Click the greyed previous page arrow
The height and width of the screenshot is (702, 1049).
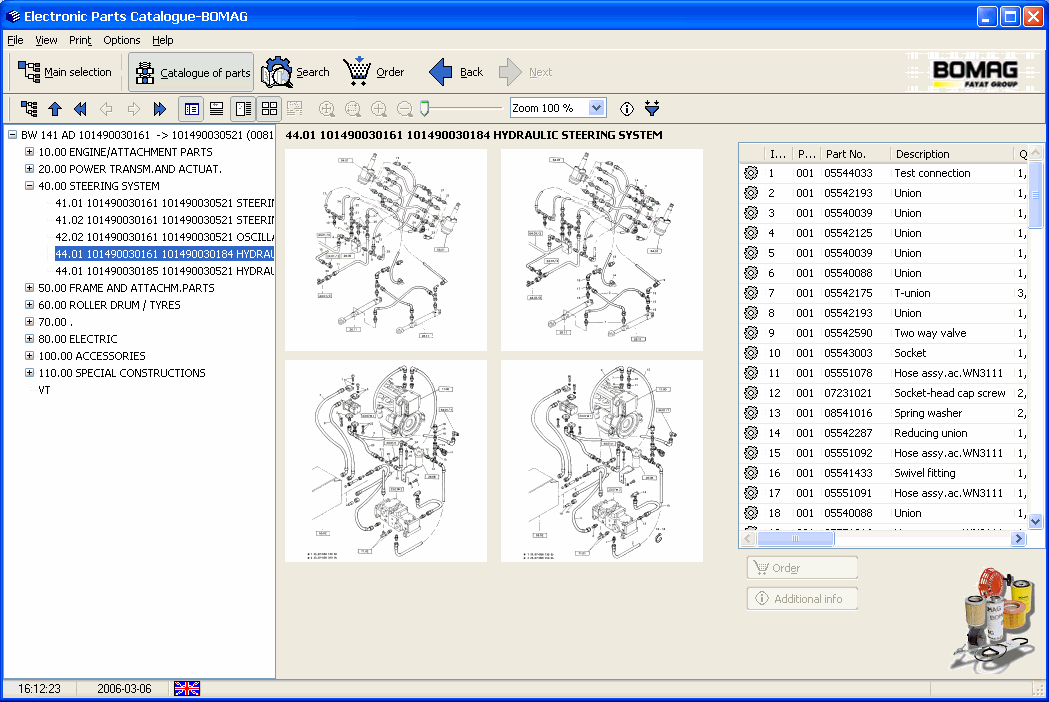(x=106, y=108)
